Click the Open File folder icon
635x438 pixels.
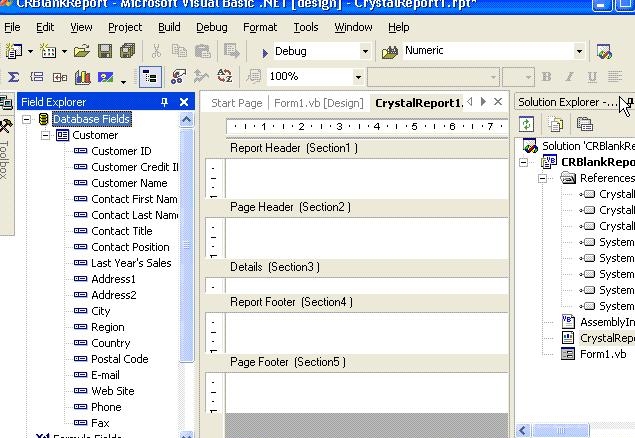(x=81, y=51)
